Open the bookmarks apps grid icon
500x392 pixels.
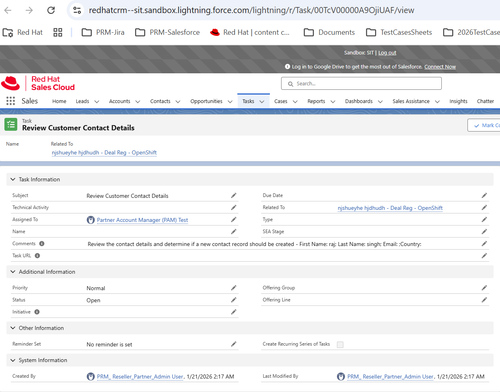click(x=58, y=32)
